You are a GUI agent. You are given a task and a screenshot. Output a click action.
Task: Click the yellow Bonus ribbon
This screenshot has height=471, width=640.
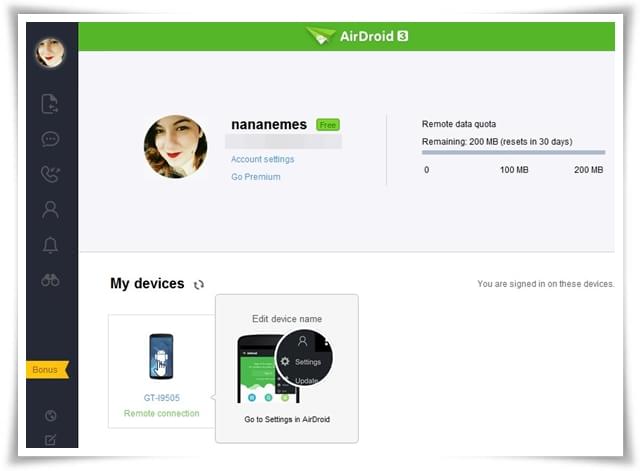47,369
